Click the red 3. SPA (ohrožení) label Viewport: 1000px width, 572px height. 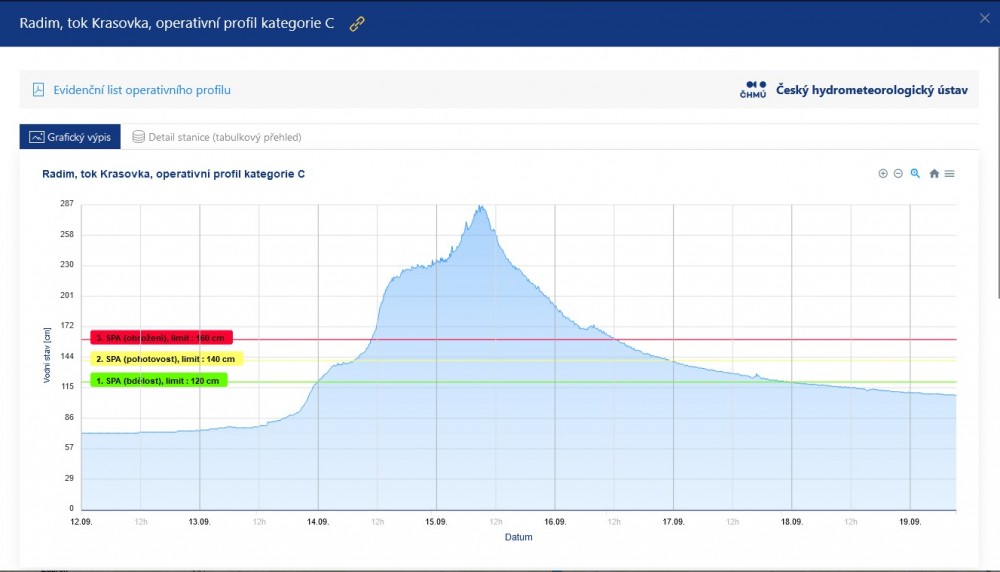[161, 338]
